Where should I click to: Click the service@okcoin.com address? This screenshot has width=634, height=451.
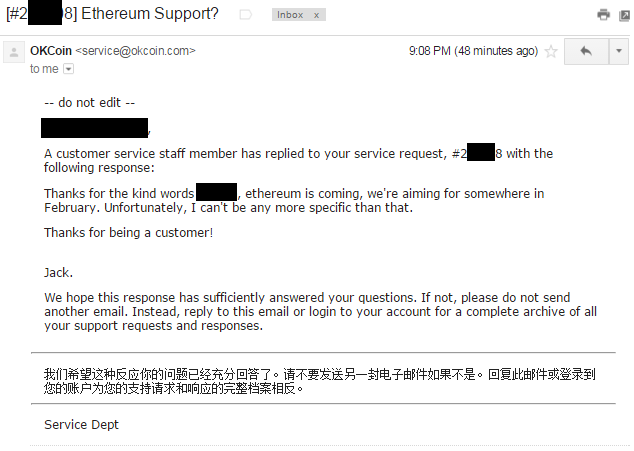135,51
